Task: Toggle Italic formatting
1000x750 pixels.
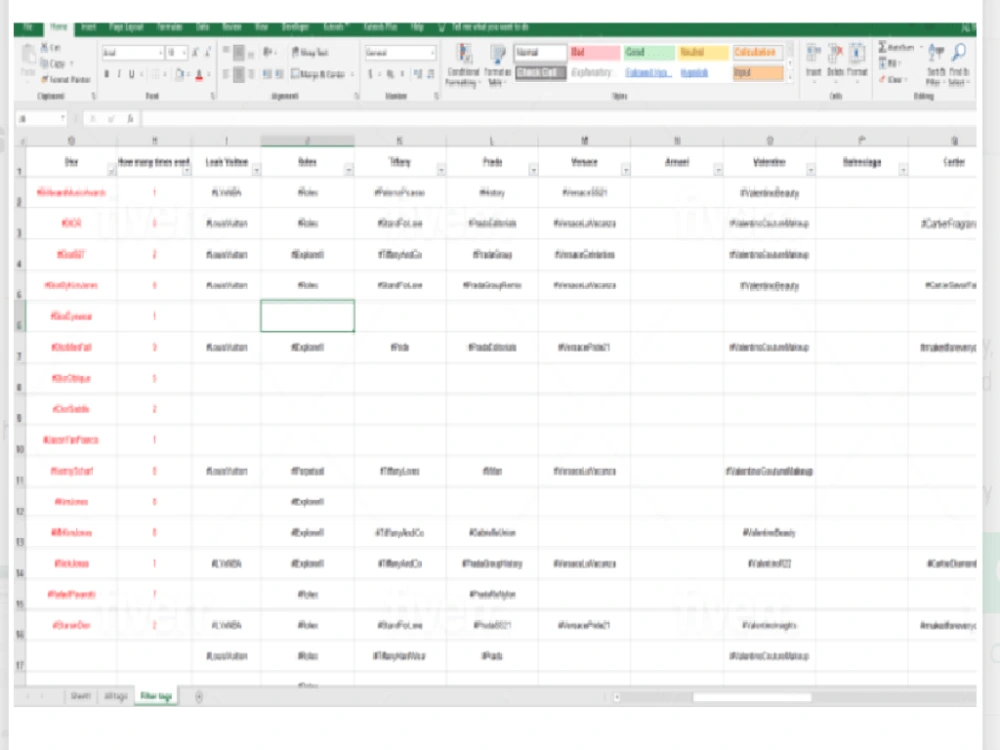Action: point(119,75)
